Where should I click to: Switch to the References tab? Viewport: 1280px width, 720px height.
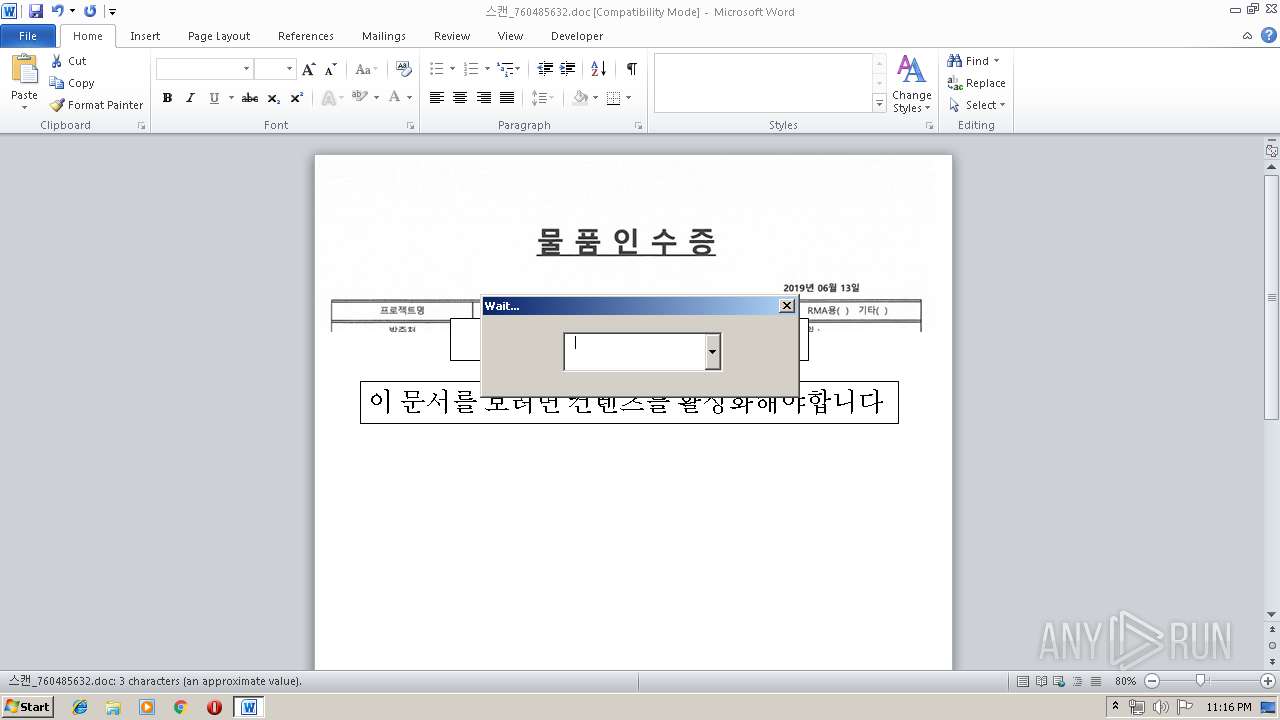pos(306,36)
